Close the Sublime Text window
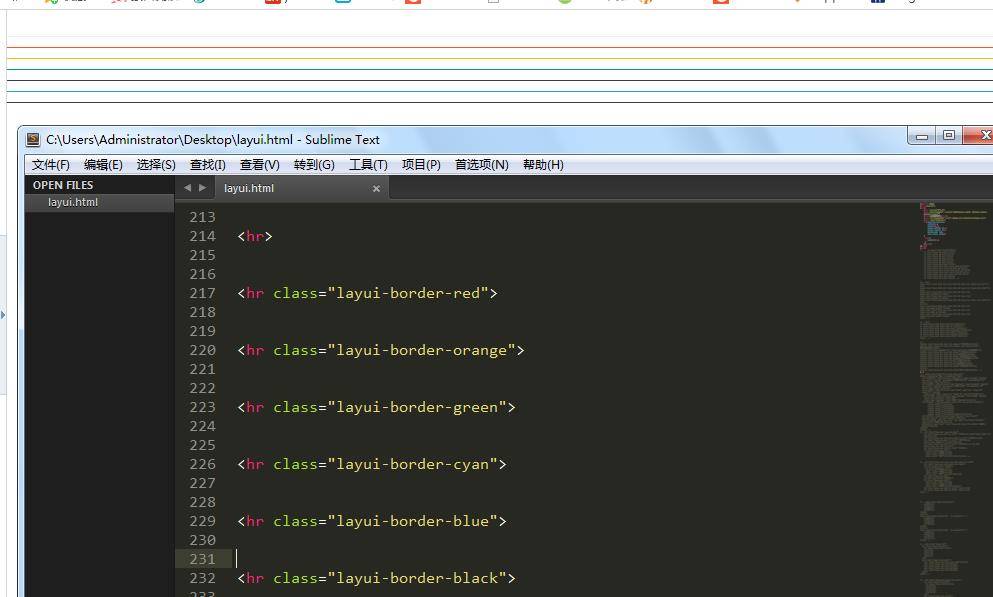Viewport: 993px width, 597px height. [980, 135]
